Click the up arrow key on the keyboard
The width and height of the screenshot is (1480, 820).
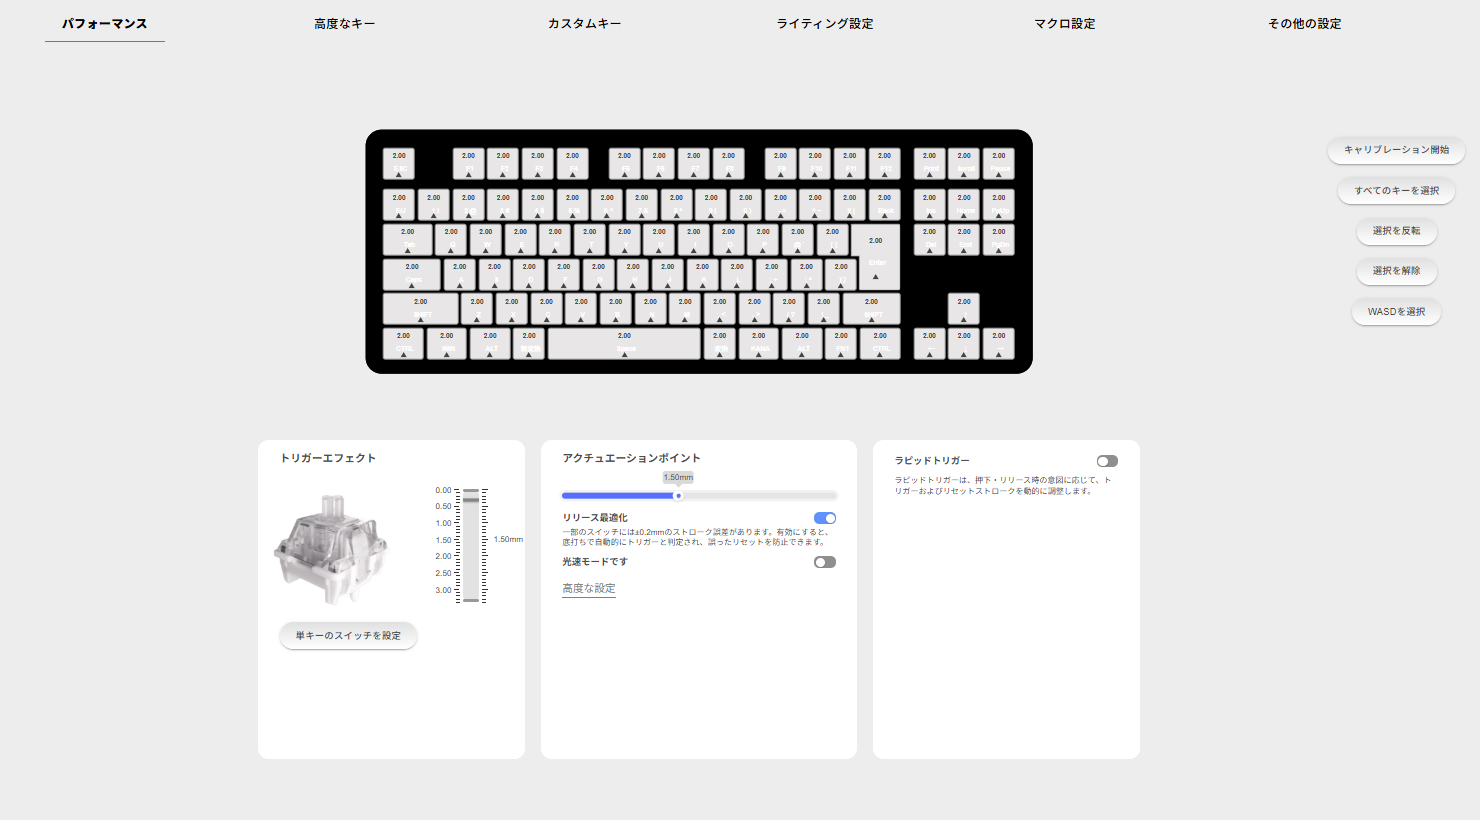coord(963,308)
